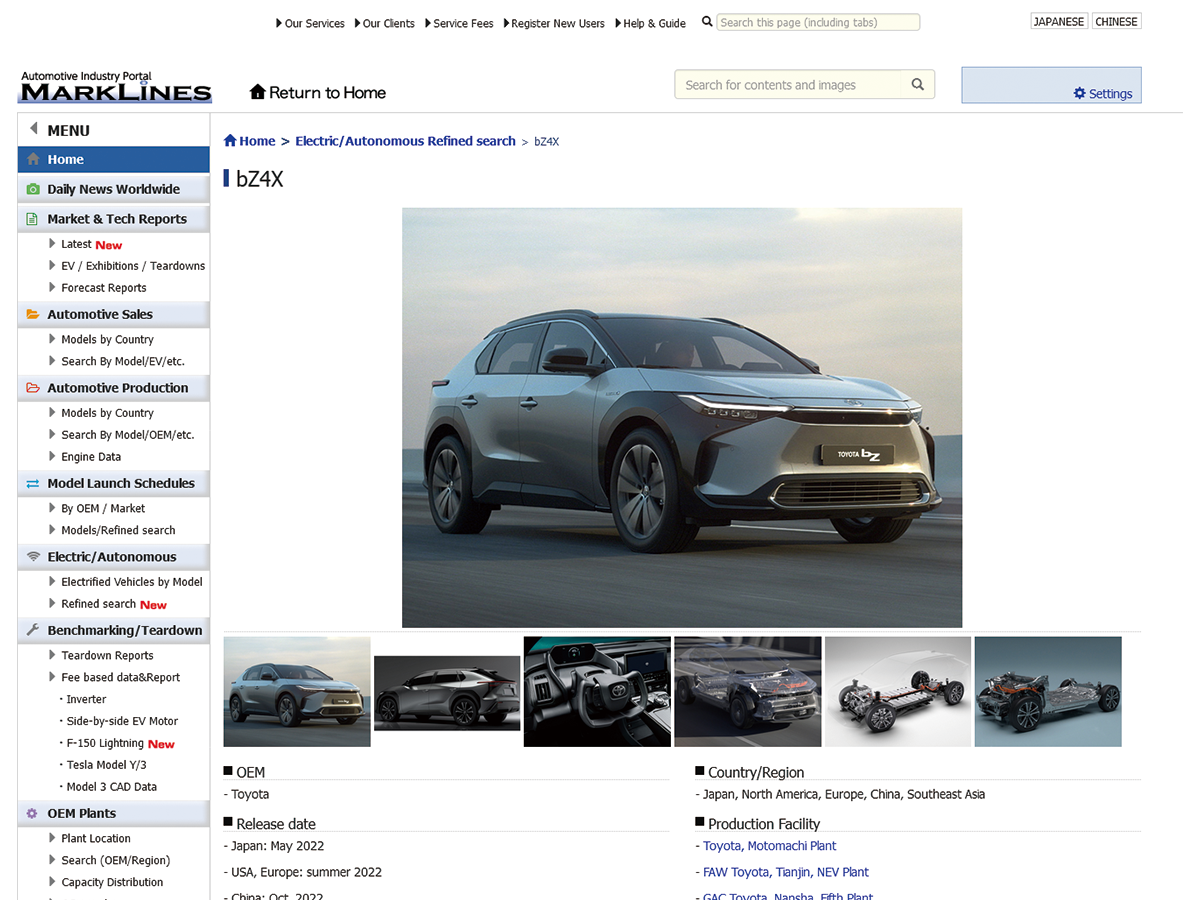Open Electric/Autonomous Refined search breadcrumb
The height and width of the screenshot is (900, 1200).
405,141
